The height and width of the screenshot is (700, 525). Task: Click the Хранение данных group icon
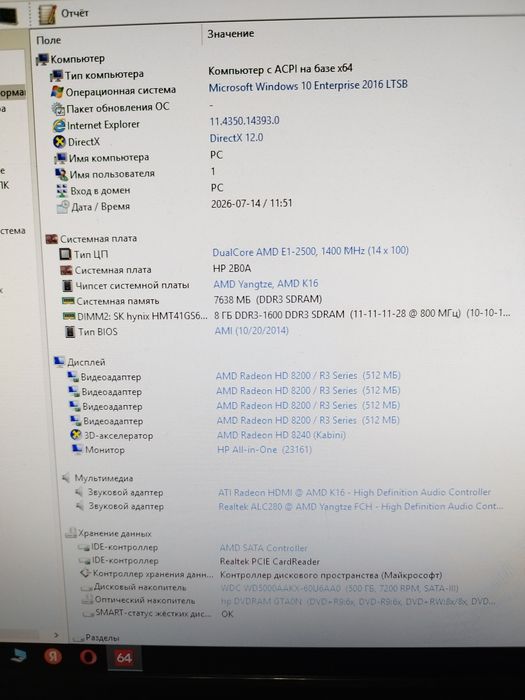click(71, 533)
